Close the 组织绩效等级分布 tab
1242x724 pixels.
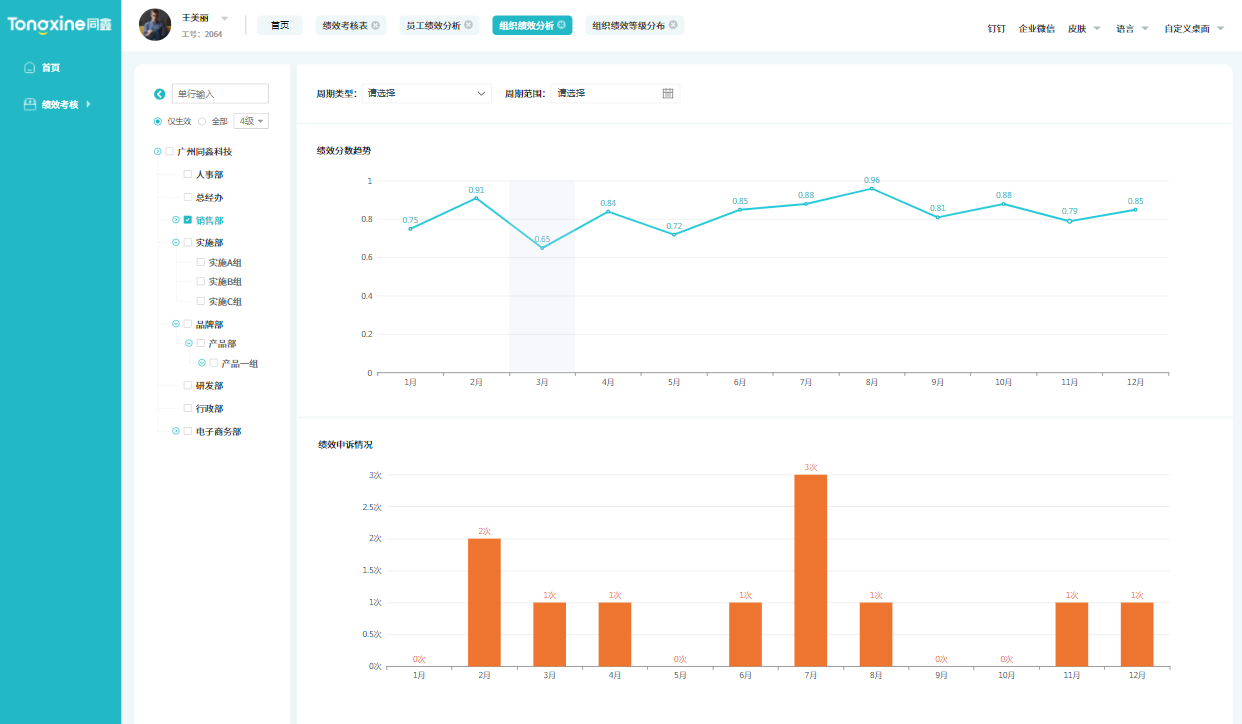point(673,25)
